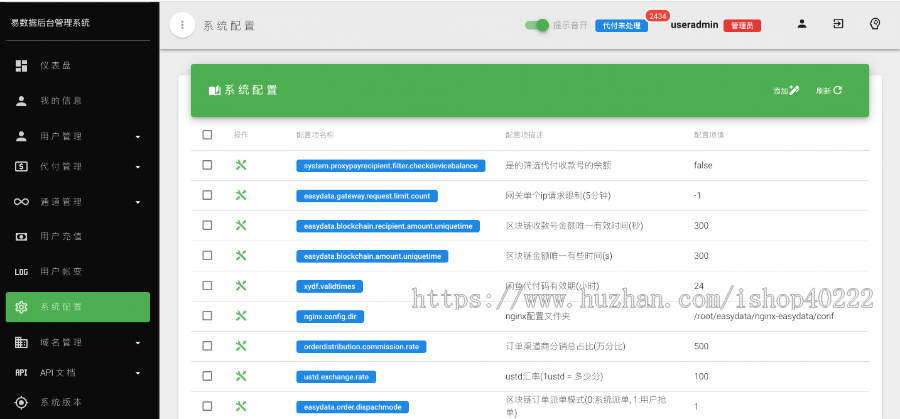The image size is (900, 419).
Task: Click edit tools icon for ustd.exchange.rate row
Action: click(x=241, y=376)
